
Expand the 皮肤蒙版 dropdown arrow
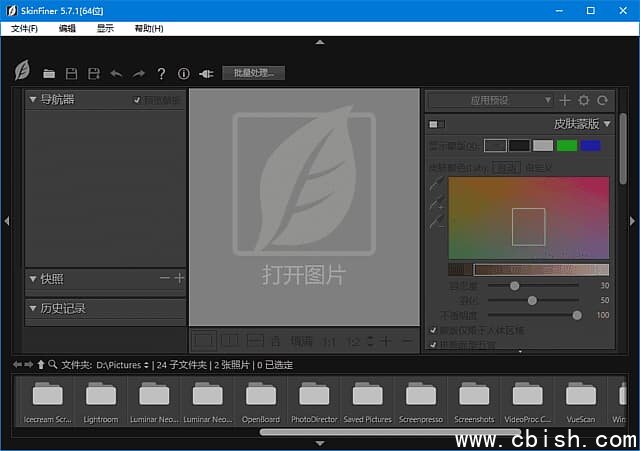pos(607,123)
